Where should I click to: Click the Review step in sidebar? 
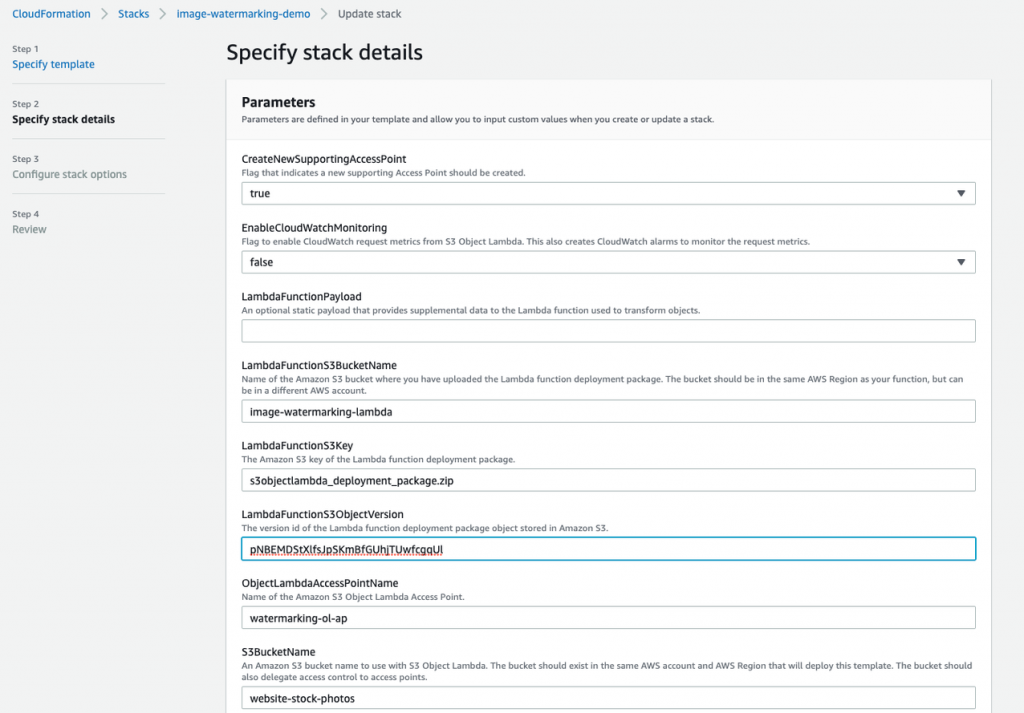29,229
